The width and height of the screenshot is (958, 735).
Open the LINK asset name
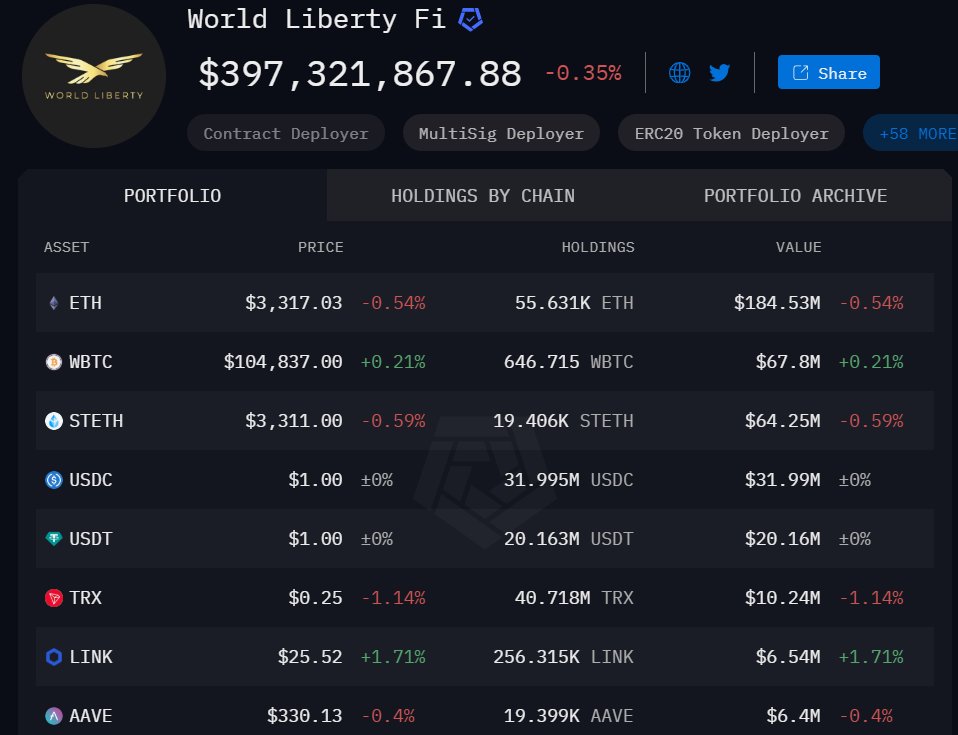coord(90,657)
